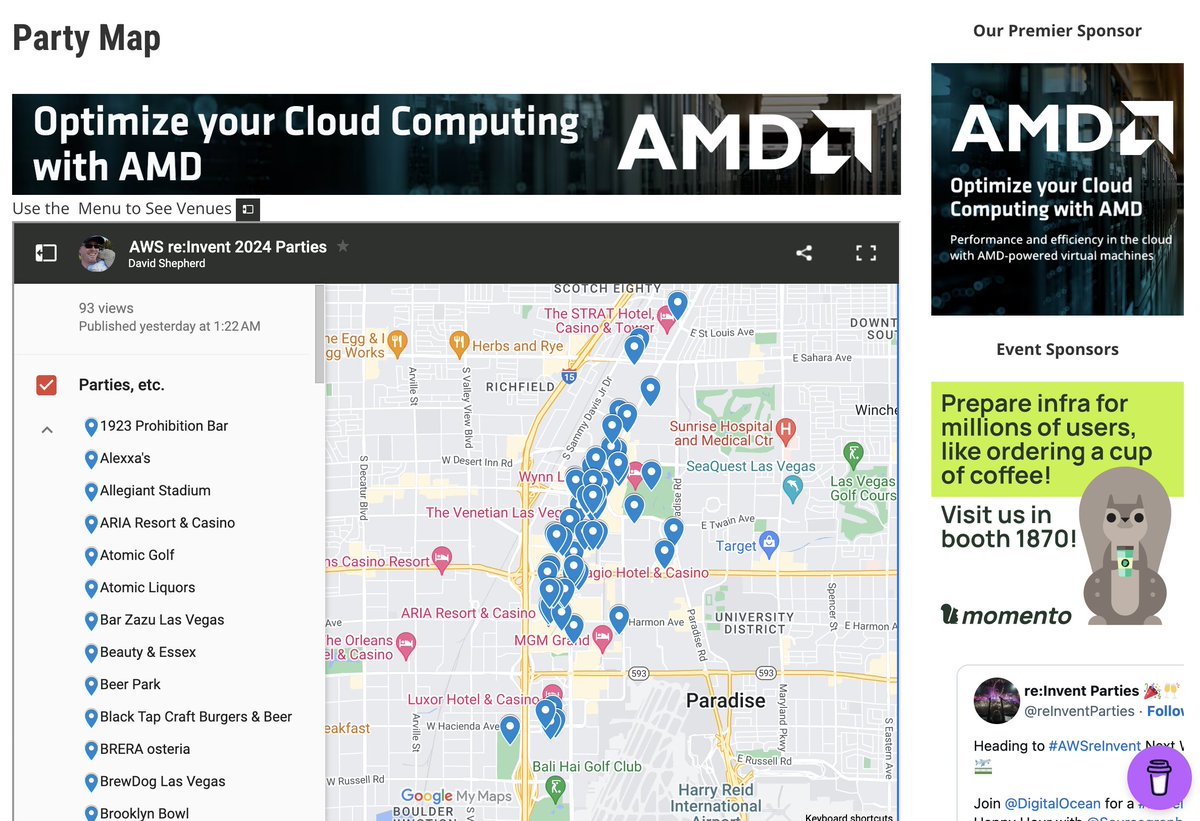Click the blue pin near E Twain Ave
This screenshot has width=1200, height=821.
coord(674,530)
